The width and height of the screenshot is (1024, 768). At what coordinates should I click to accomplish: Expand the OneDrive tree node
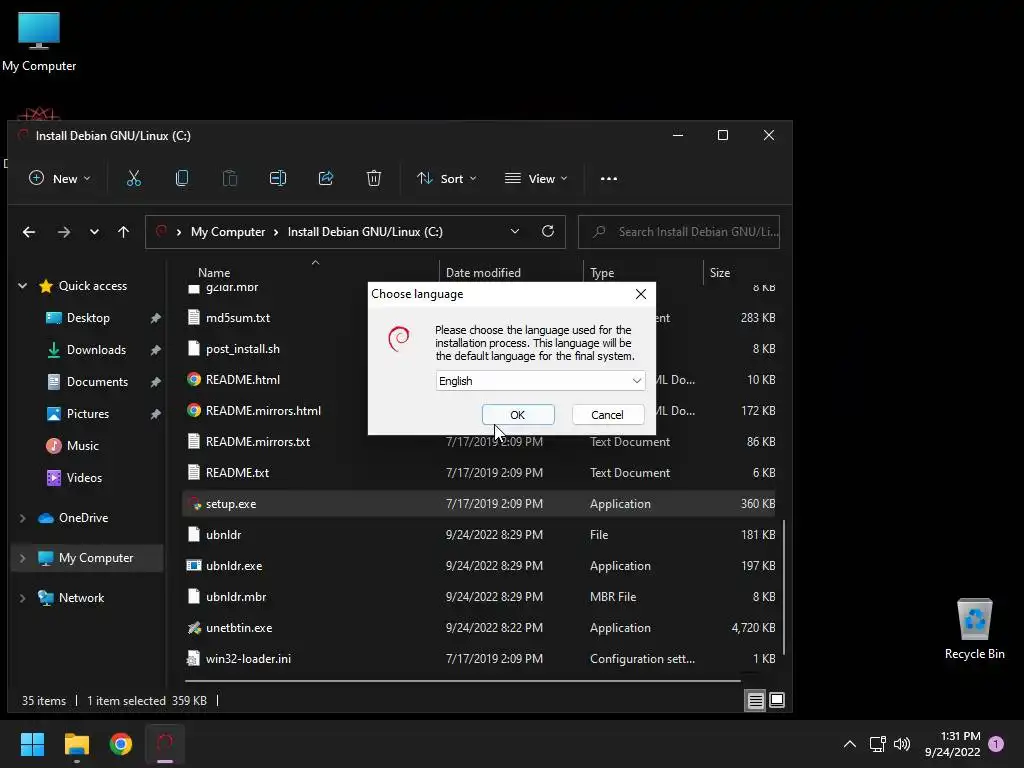coord(22,518)
